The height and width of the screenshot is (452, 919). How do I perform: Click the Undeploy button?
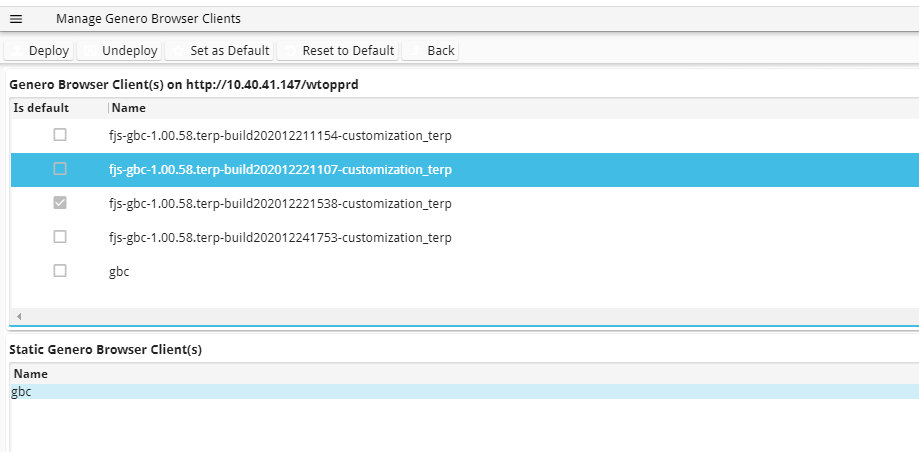click(119, 50)
